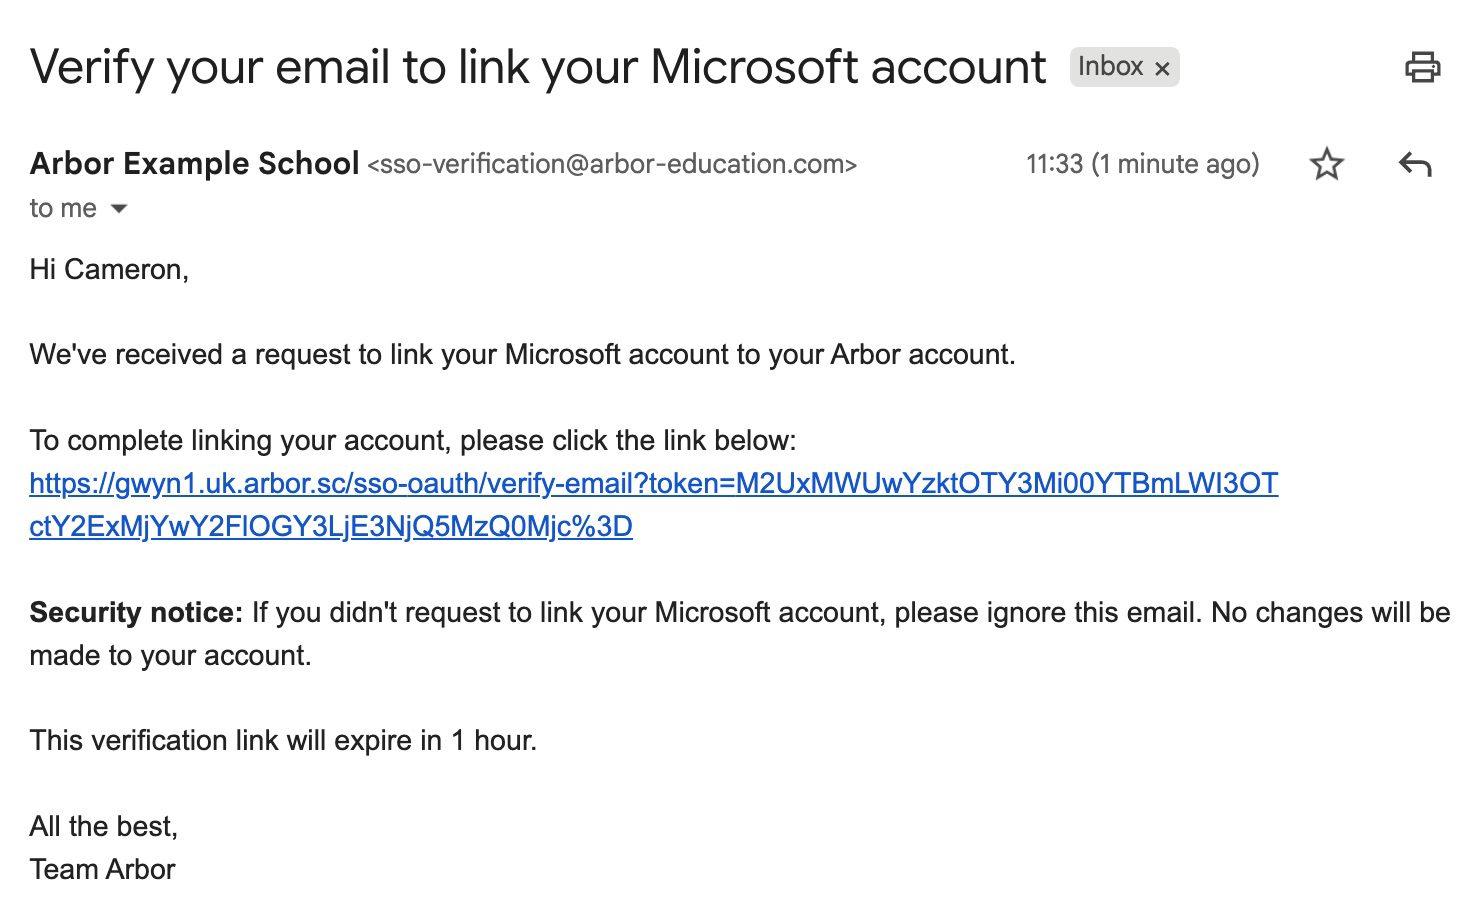This screenshot has height=920, width=1472.
Task: Star this Arbor verification email
Action: click(x=1327, y=164)
